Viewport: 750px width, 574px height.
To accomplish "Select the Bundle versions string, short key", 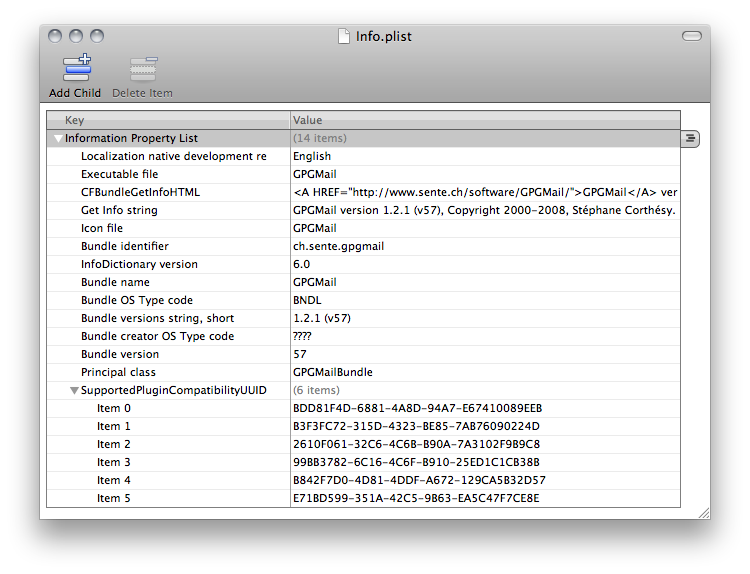I will point(157,319).
